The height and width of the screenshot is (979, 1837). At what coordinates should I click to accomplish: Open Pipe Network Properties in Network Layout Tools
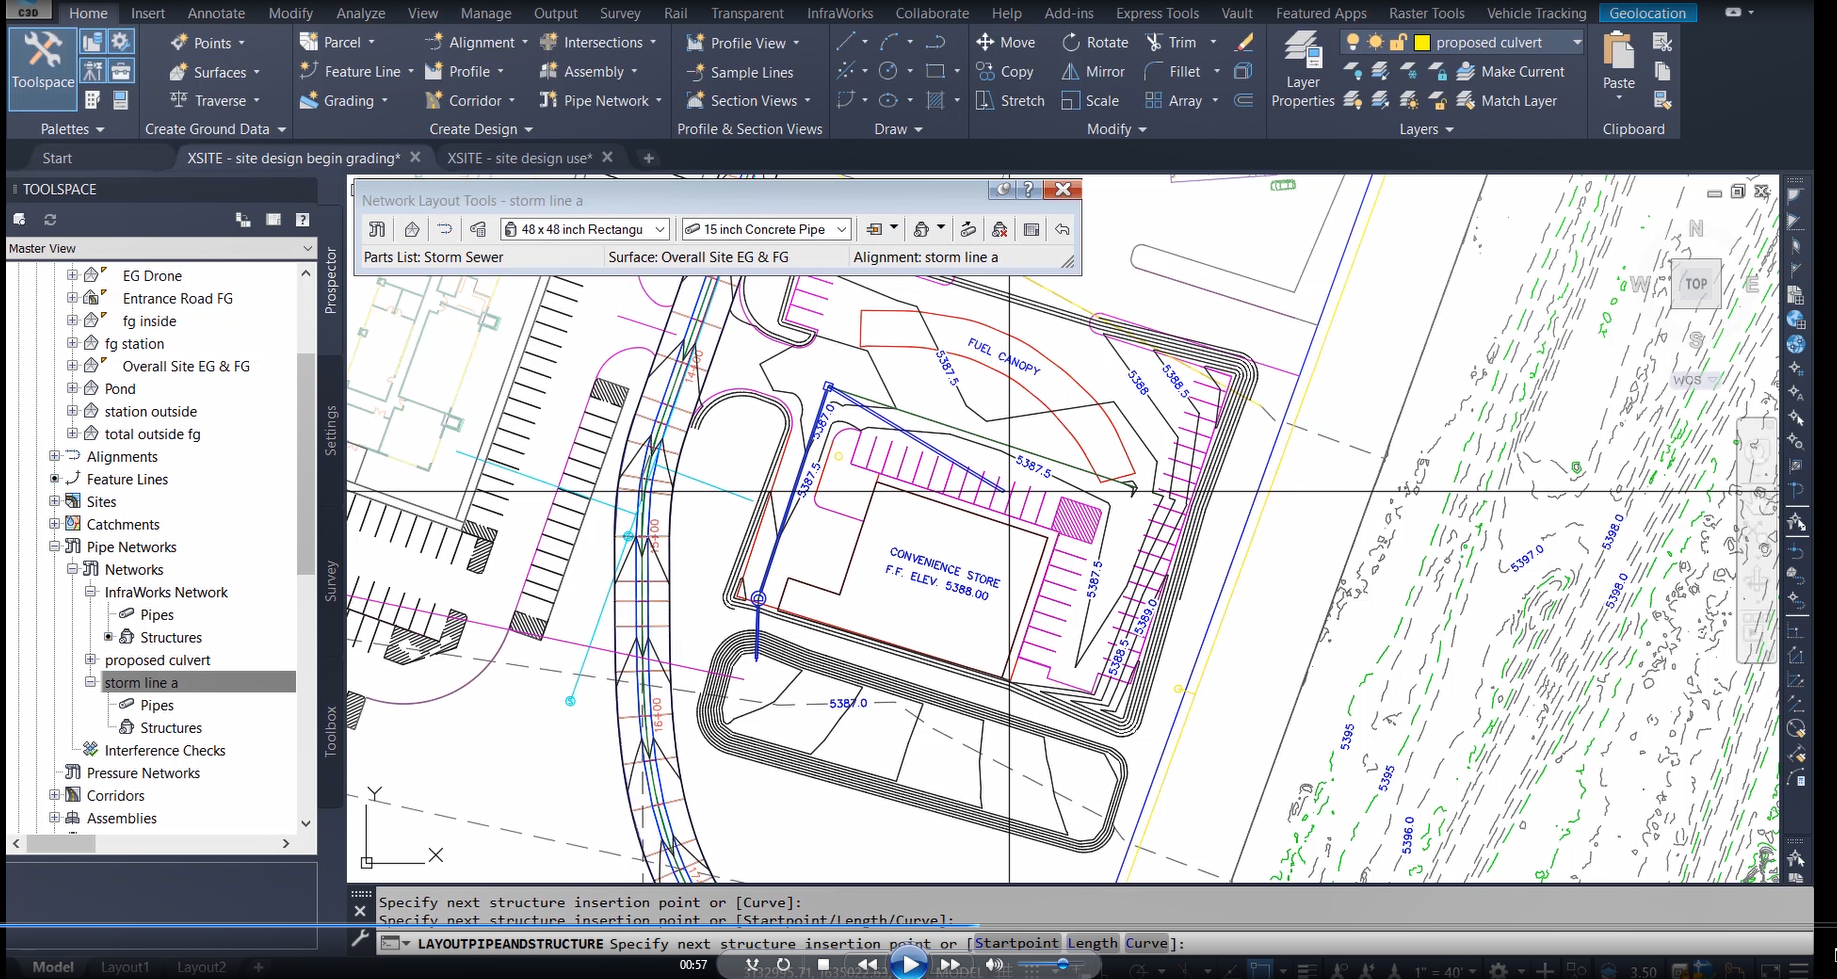click(x=377, y=229)
